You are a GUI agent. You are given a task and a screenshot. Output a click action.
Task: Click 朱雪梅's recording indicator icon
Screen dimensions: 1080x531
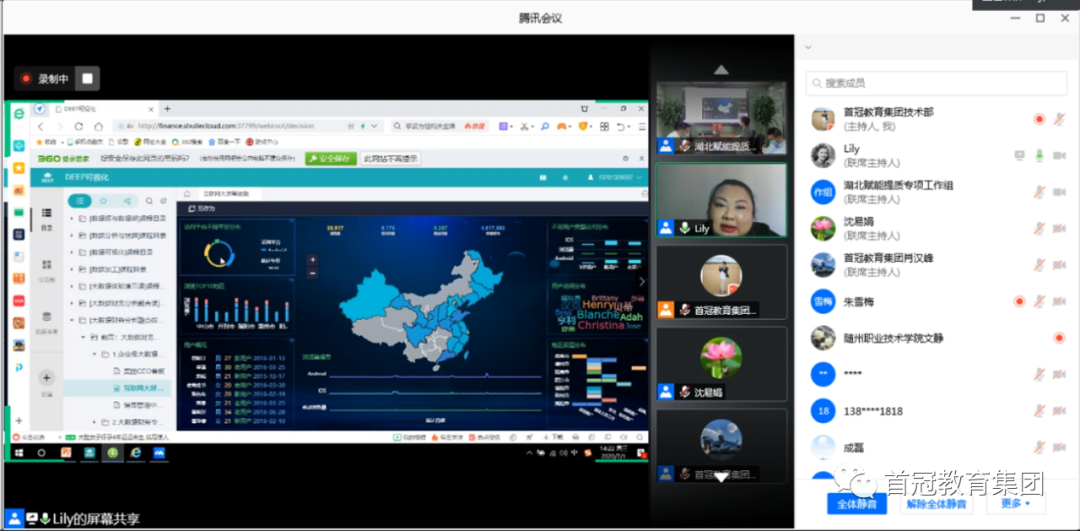[1020, 301]
